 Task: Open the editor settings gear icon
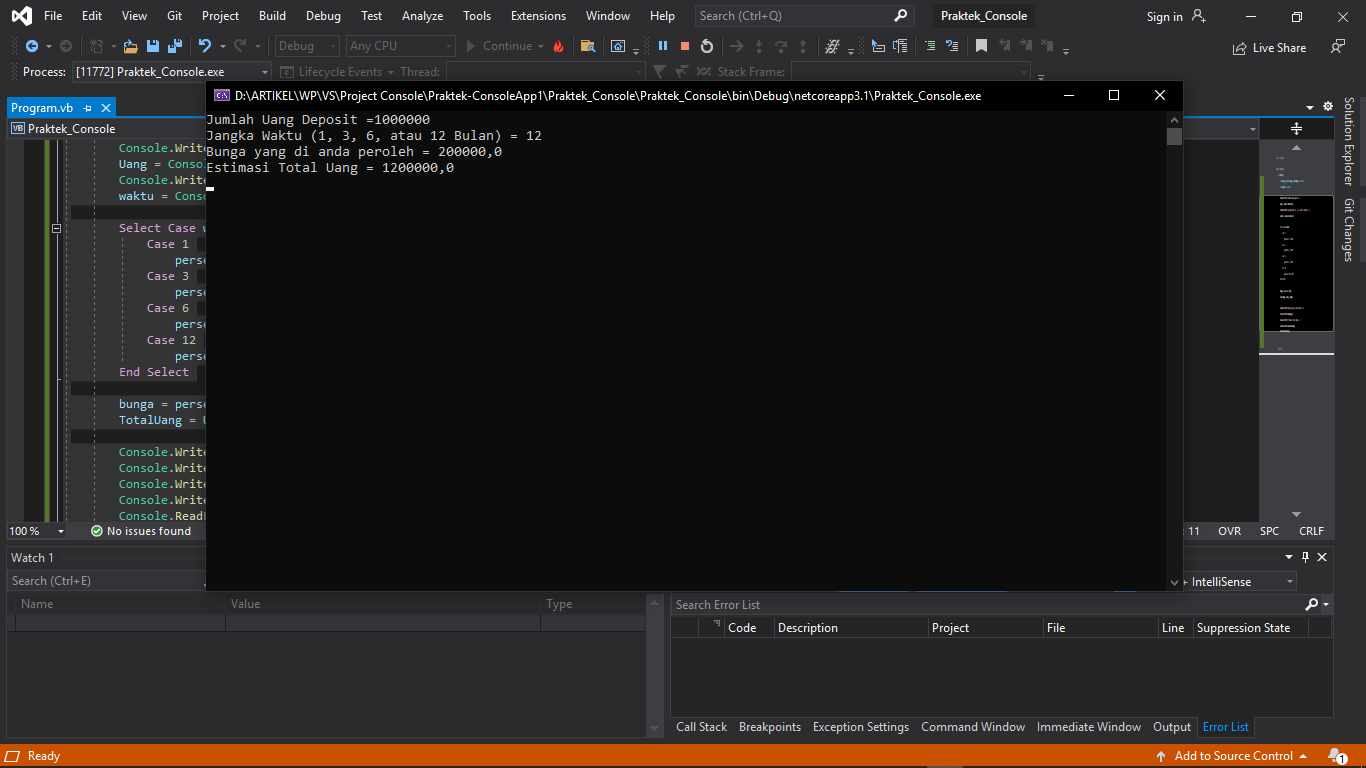point(1328,107)
